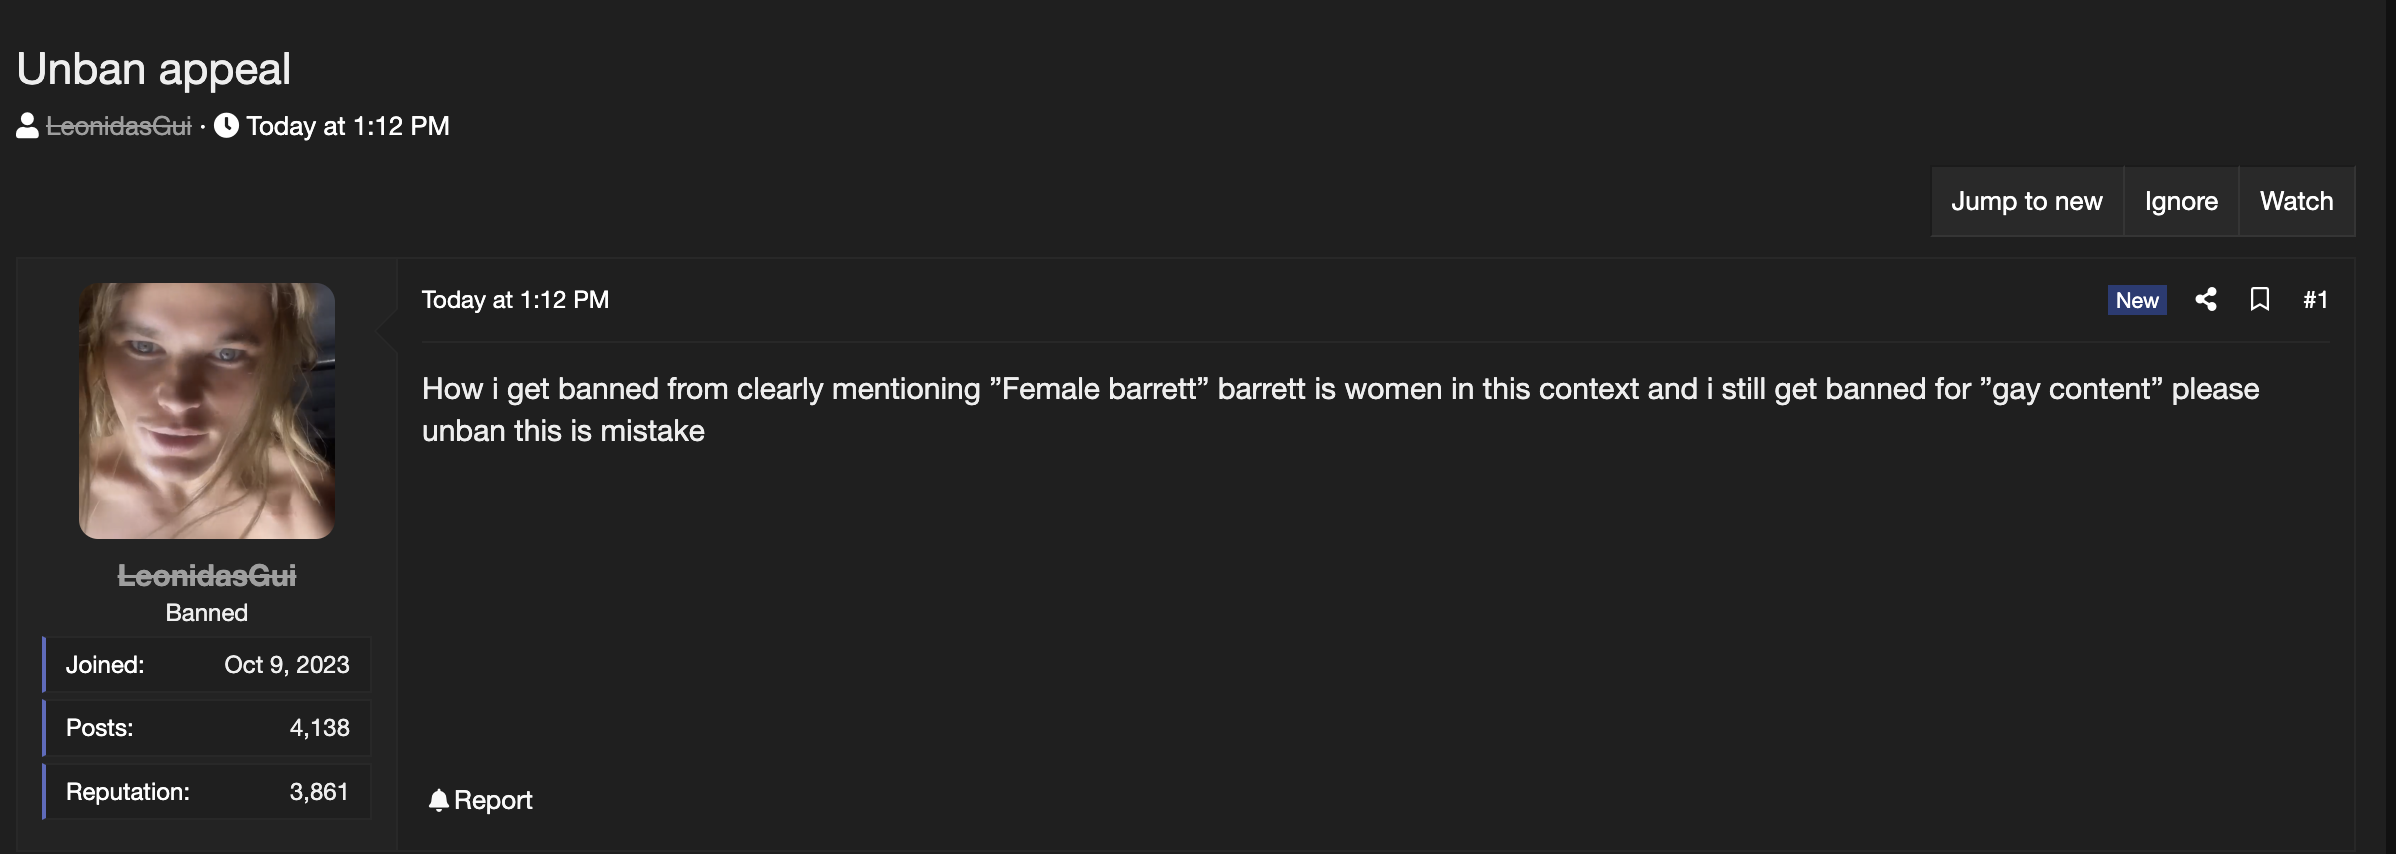2396x854 pixels.
Task: Open the poster's avatar image
Action: [x=207, y=411]
